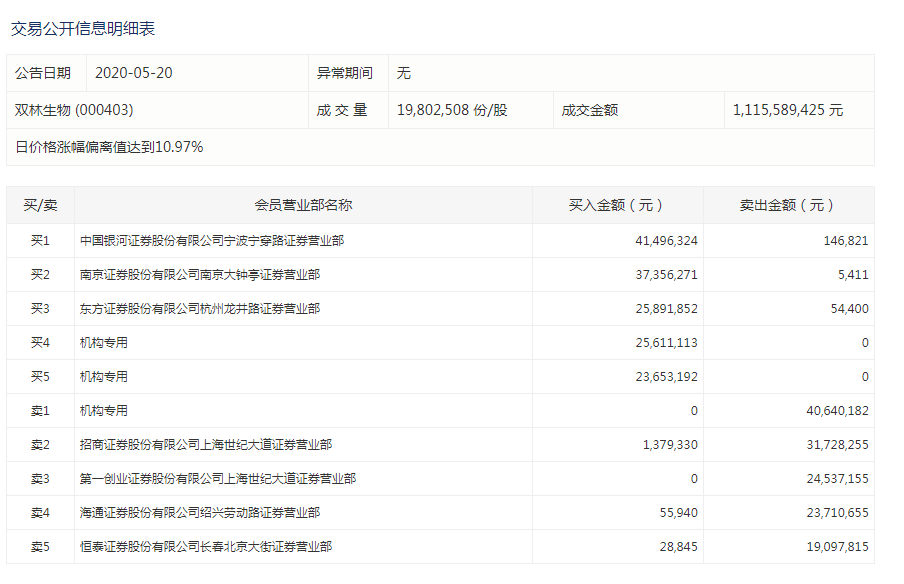Screen dimensions: 904x584
Task: Click 机构专用 in the 卖1 row
Action: (104, 410)
